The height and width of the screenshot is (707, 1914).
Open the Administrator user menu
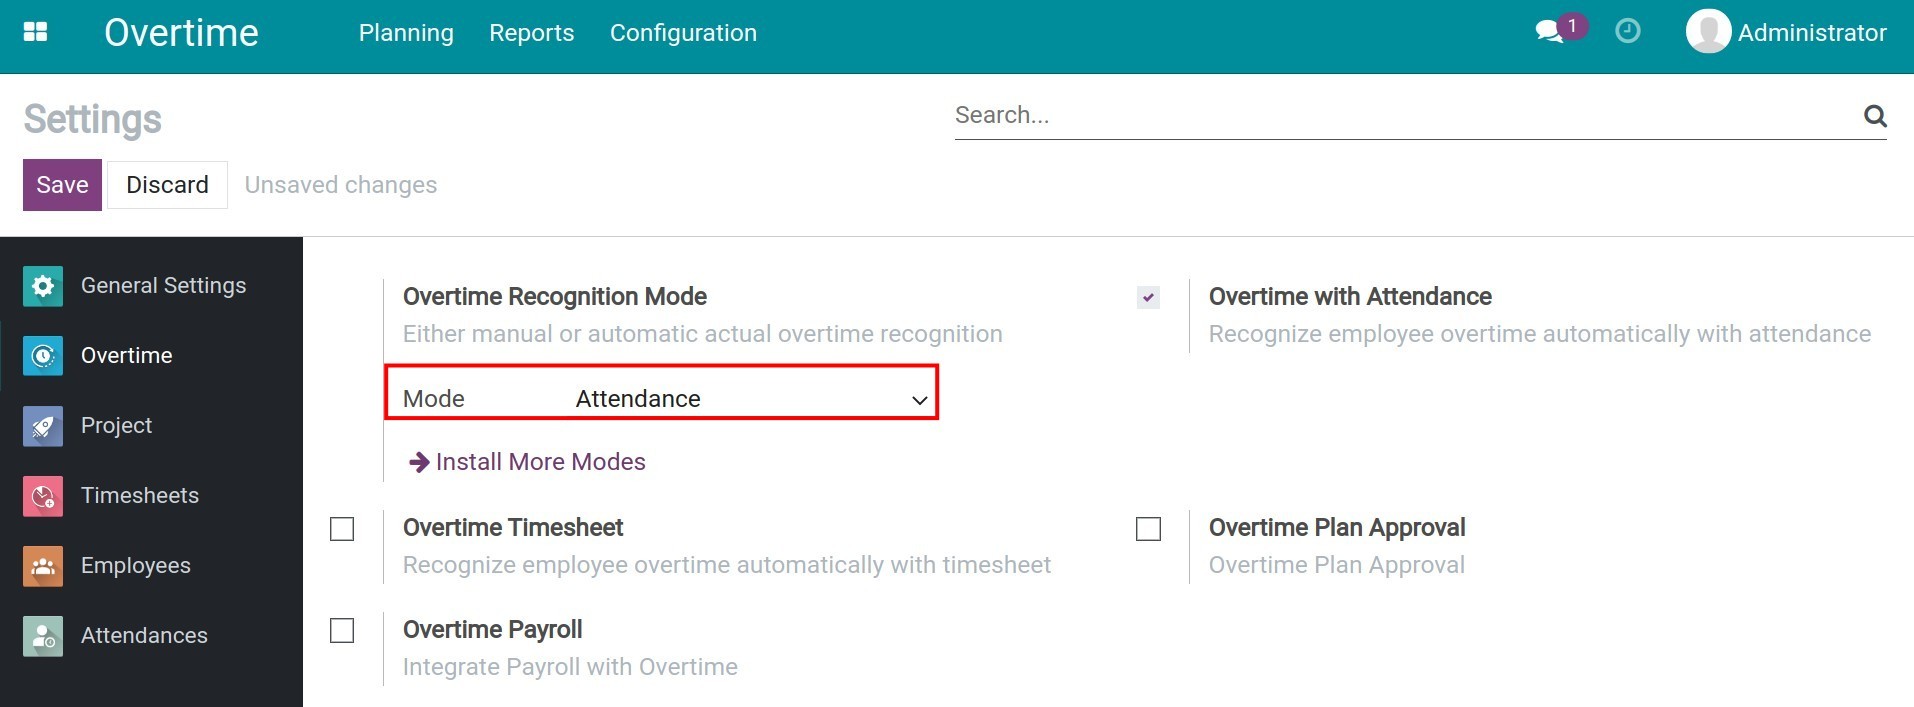(1786, 33)
